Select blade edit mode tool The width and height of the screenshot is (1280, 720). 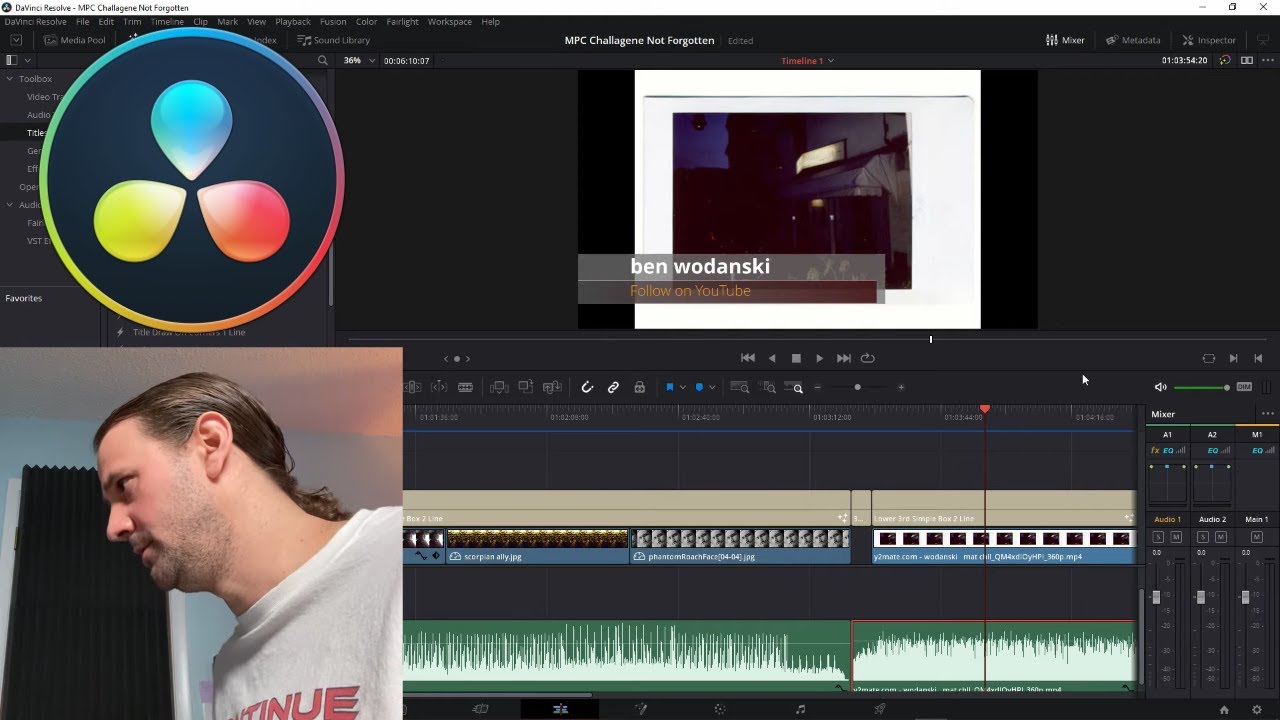(x=465, y=387)
